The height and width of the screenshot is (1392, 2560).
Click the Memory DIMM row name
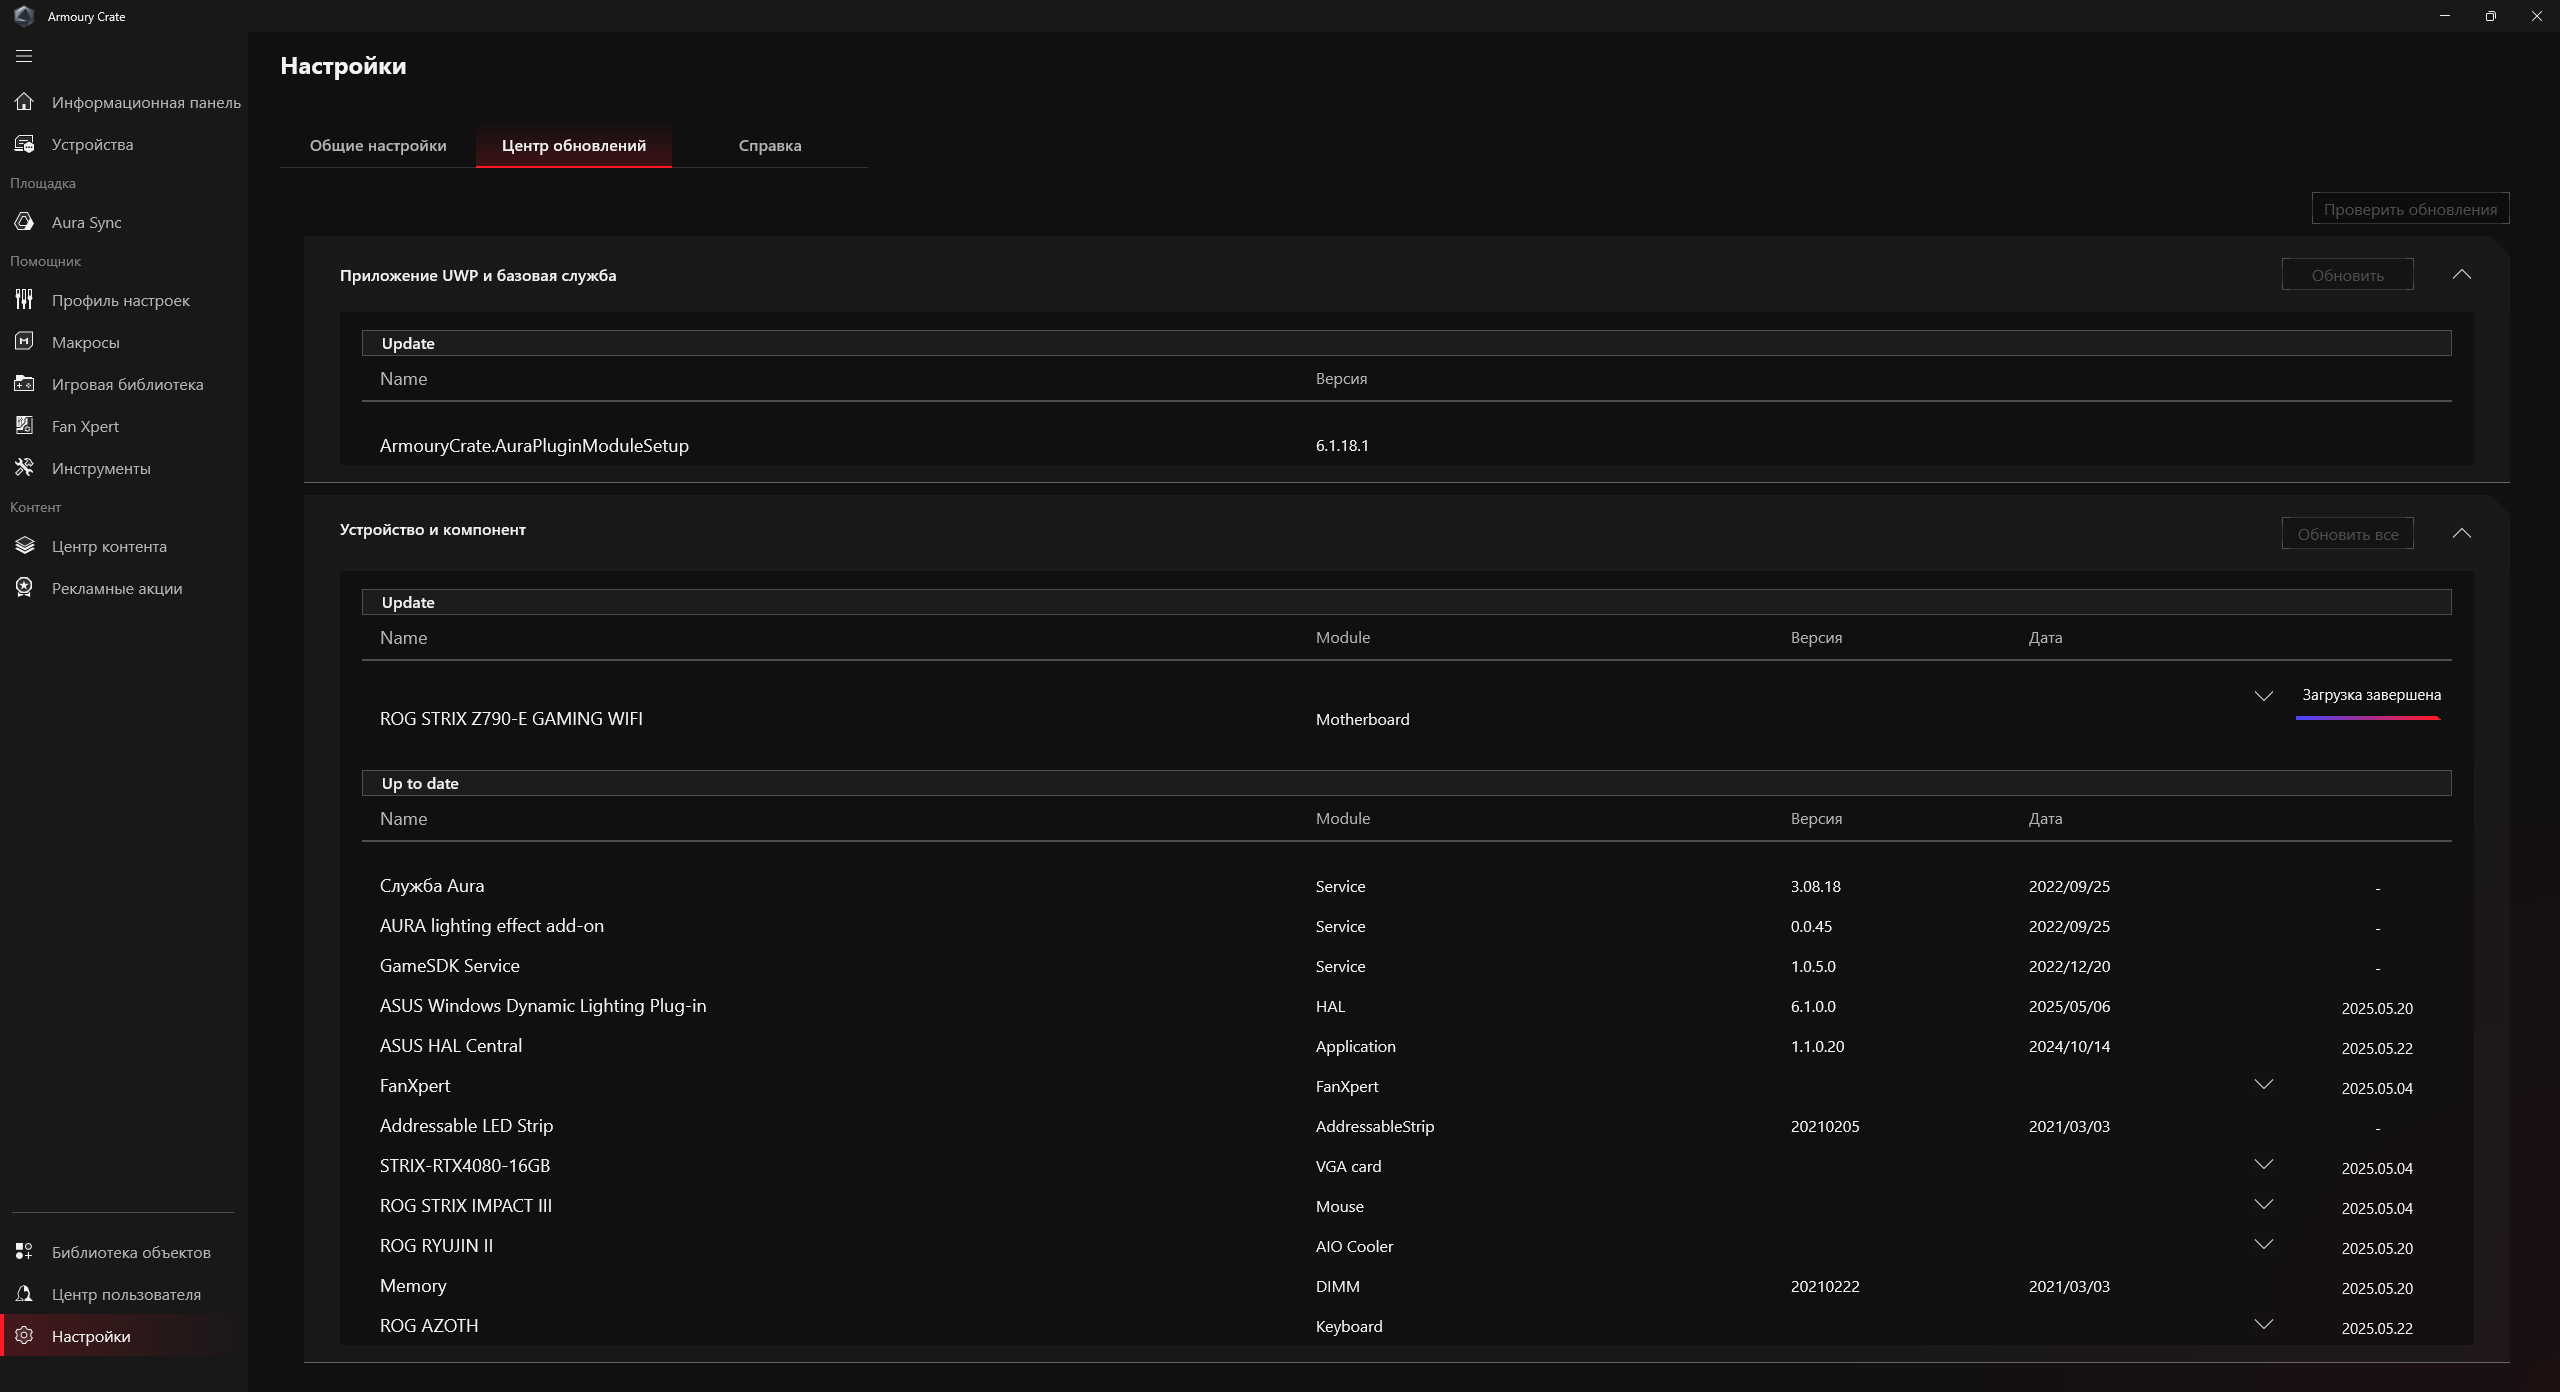click(x=413, y=1286)
